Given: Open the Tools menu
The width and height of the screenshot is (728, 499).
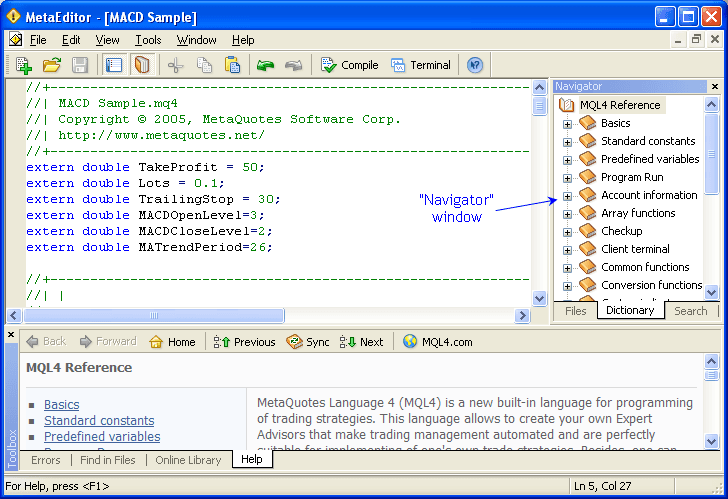Looking at the screenshot, I should click(x=148, y=40).
